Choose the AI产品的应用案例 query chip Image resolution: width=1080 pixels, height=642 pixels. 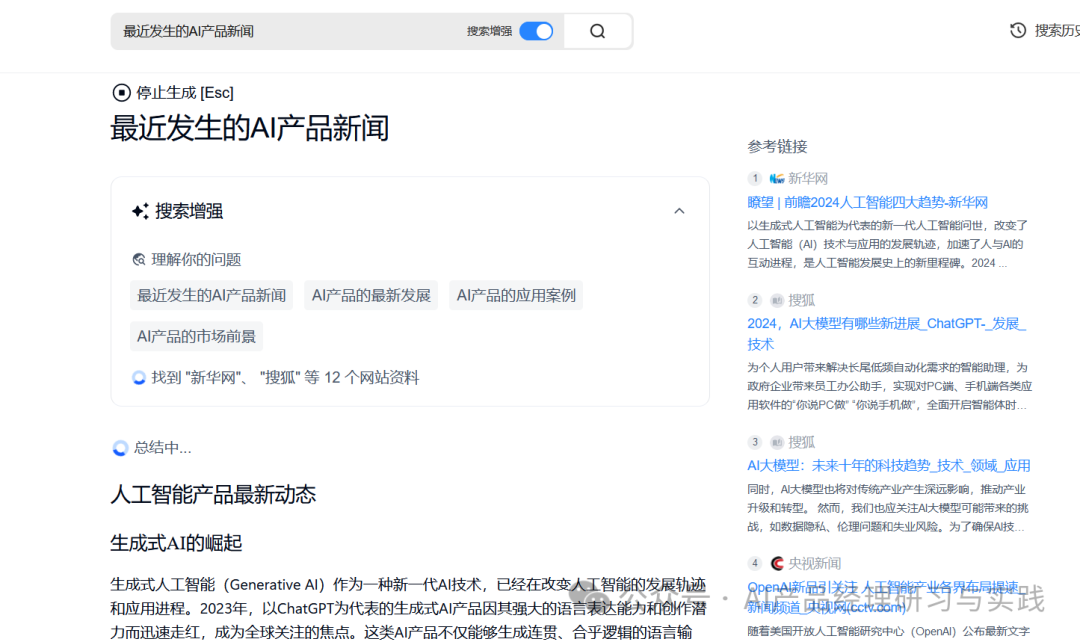point(516,295)
